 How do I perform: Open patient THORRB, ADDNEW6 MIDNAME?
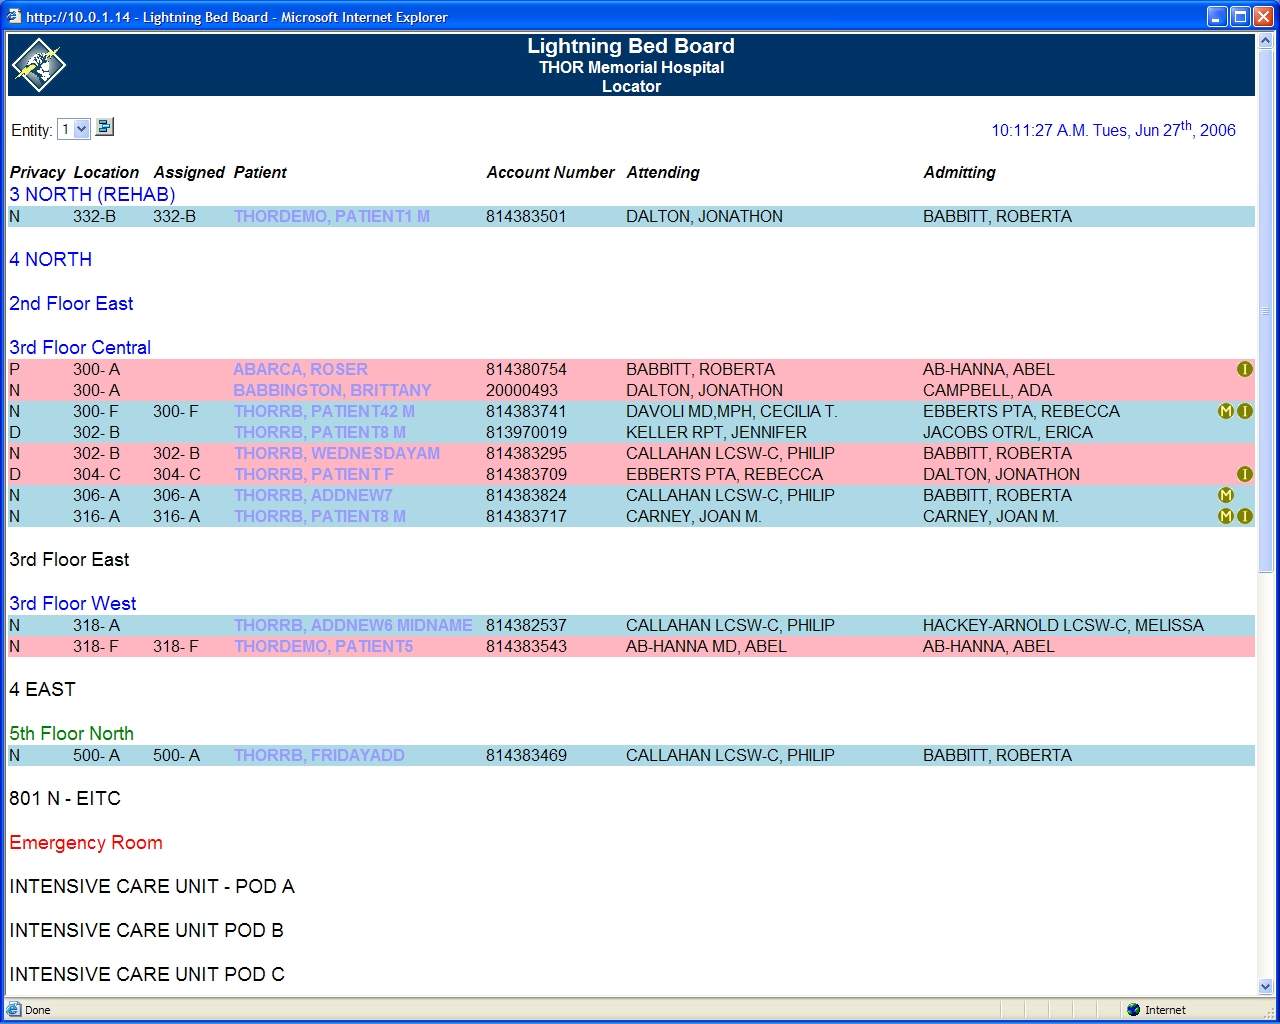(353, 625)
